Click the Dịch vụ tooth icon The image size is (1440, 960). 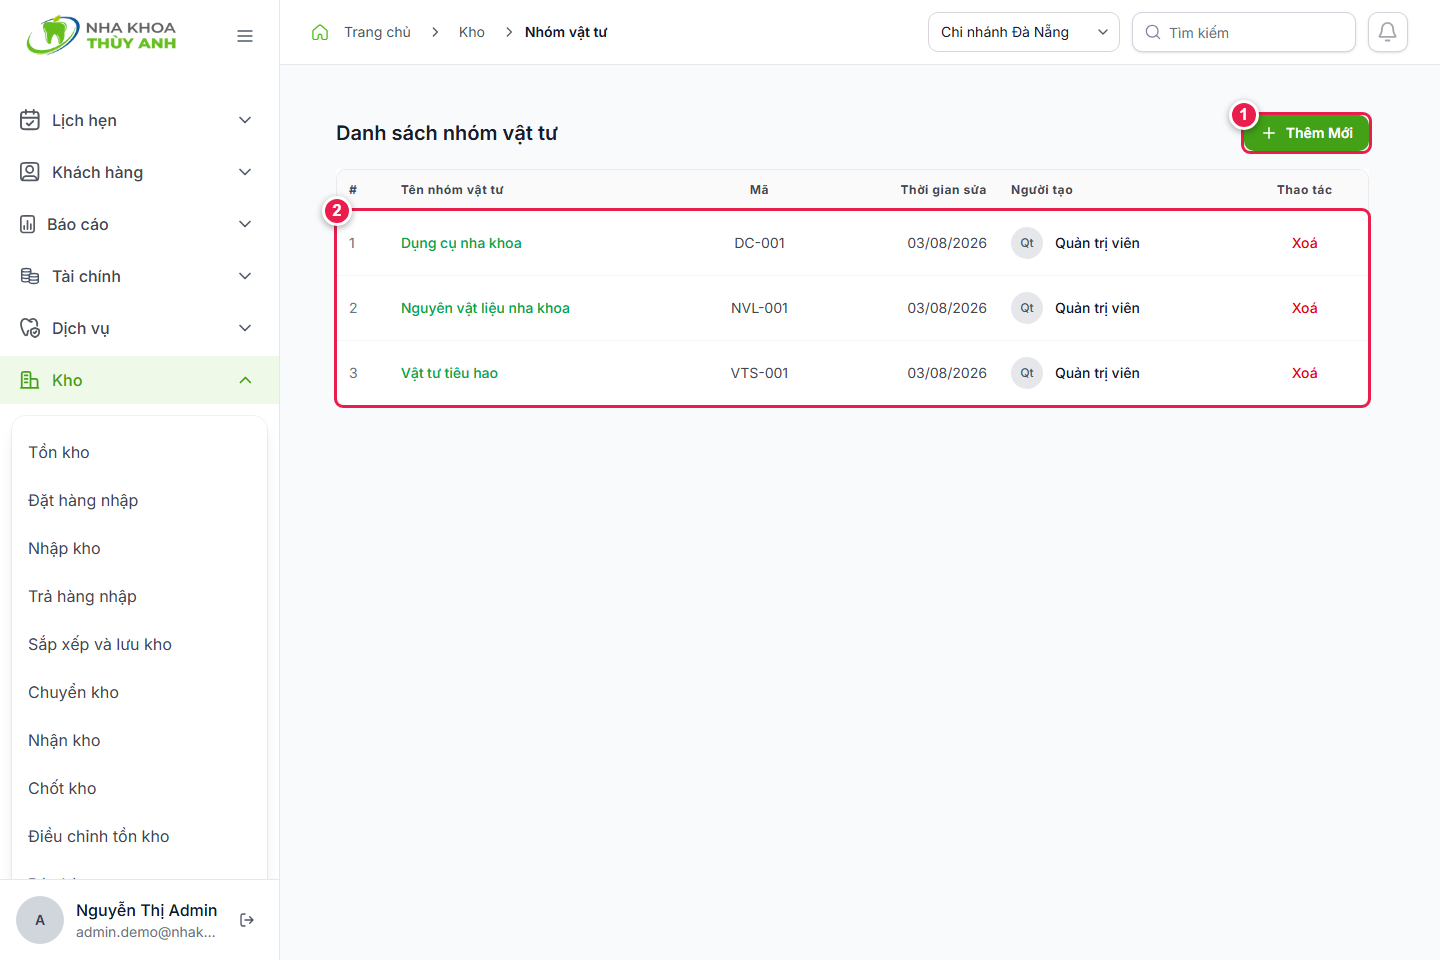point(30,328)
